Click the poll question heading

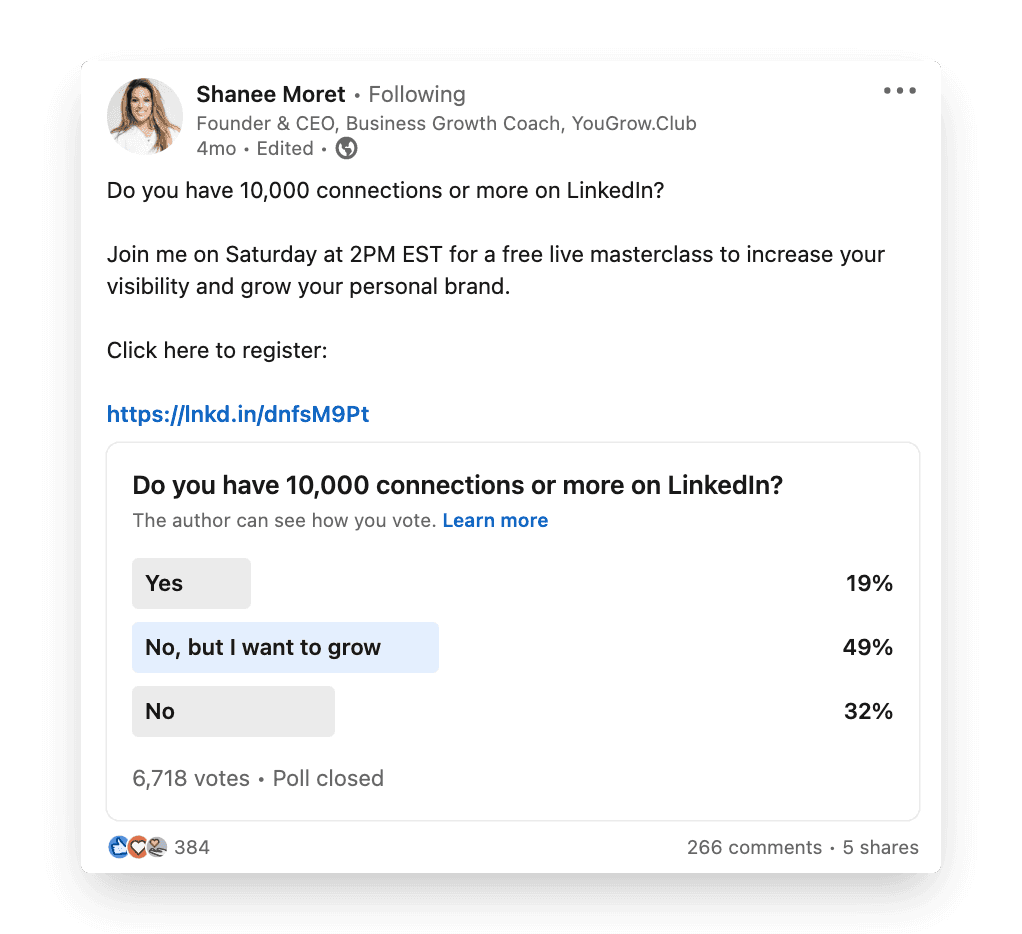[x=458, y=486]
